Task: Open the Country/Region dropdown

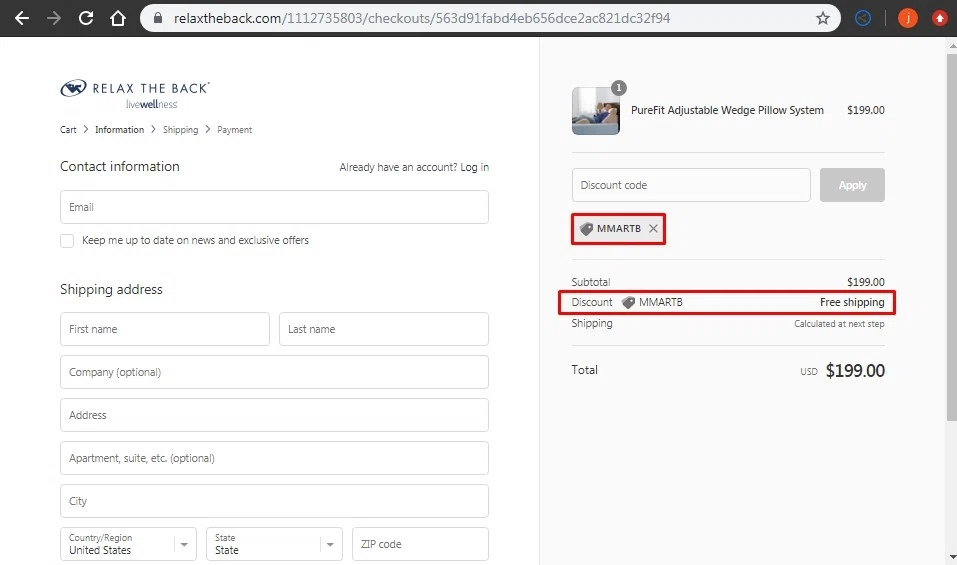Action: coord(128,544)
